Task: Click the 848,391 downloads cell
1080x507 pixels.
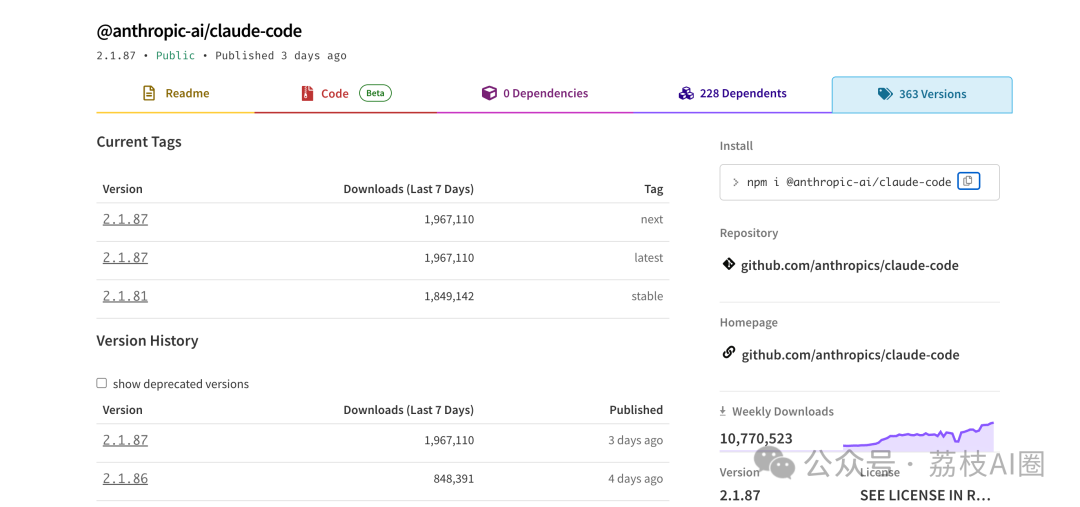Action: [454, 479]
